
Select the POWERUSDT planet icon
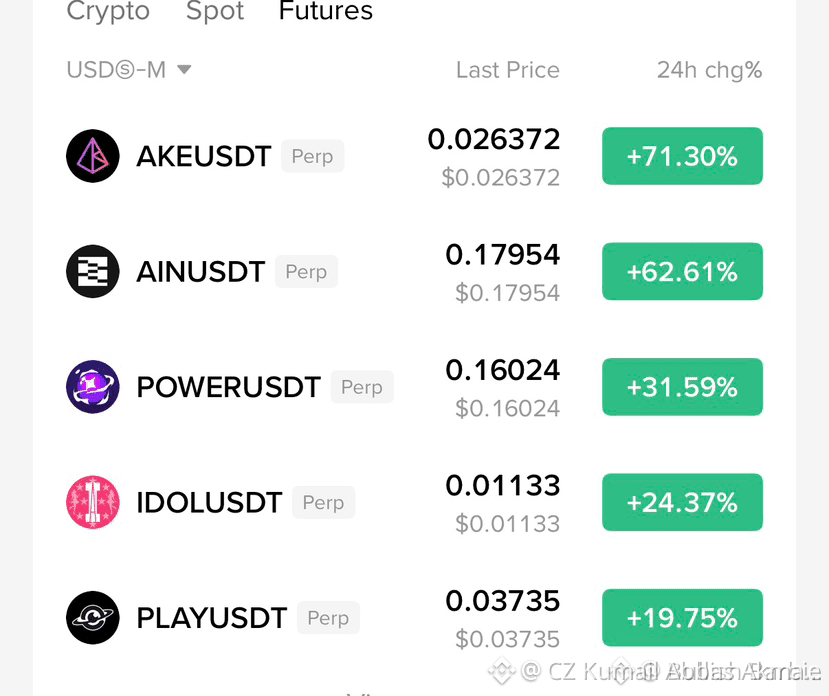pyautogui.click(x=93, y=387)
